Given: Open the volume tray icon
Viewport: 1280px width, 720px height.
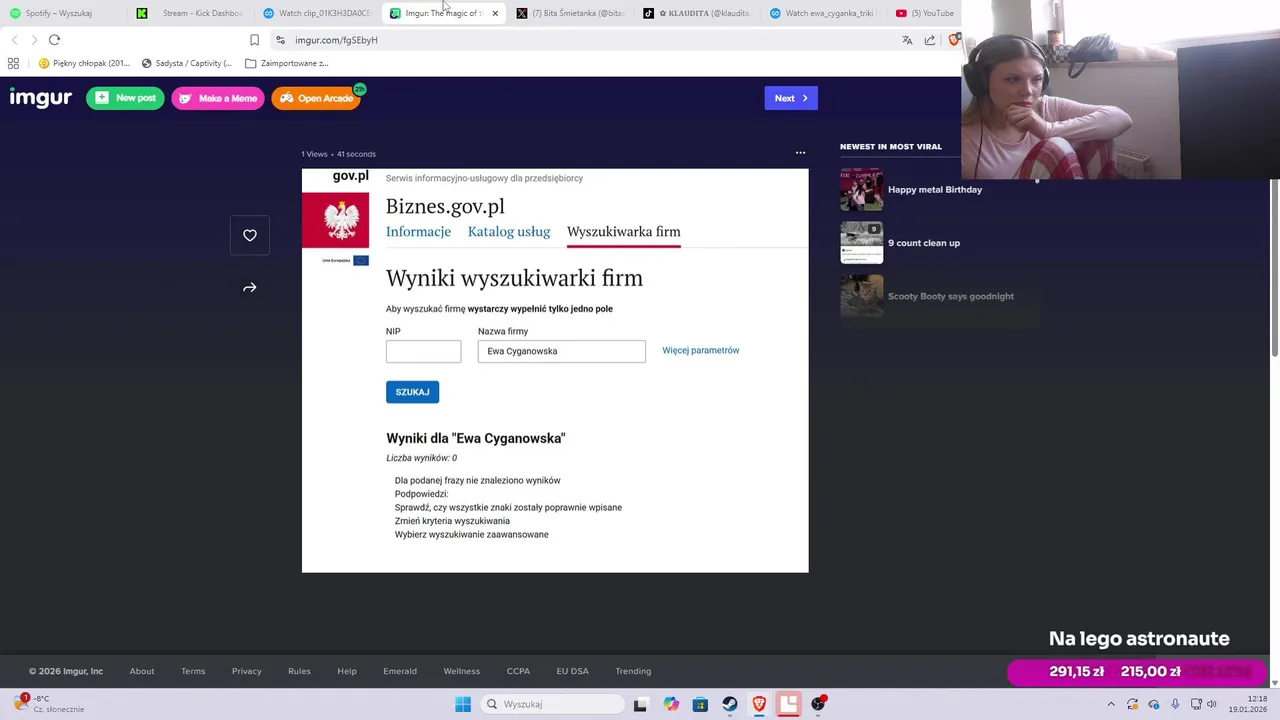Looking at the screenshot, I should click(1211, 704).
